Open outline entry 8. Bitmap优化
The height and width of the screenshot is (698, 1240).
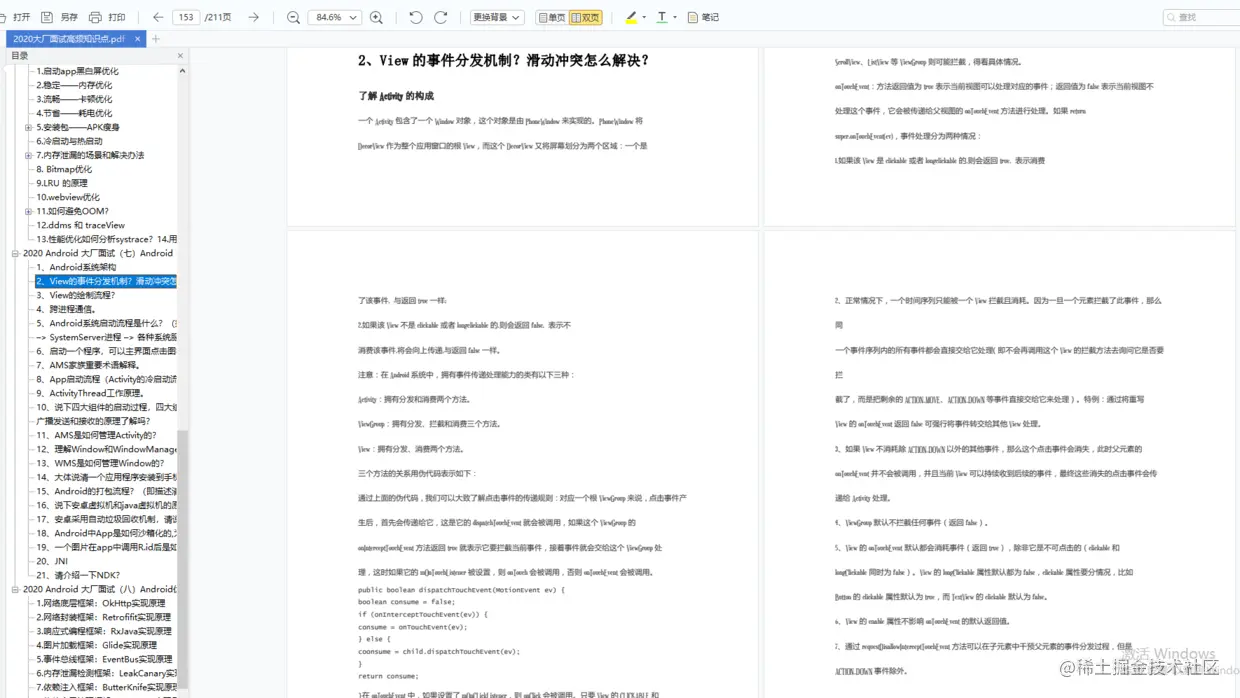tap(64, 169)
